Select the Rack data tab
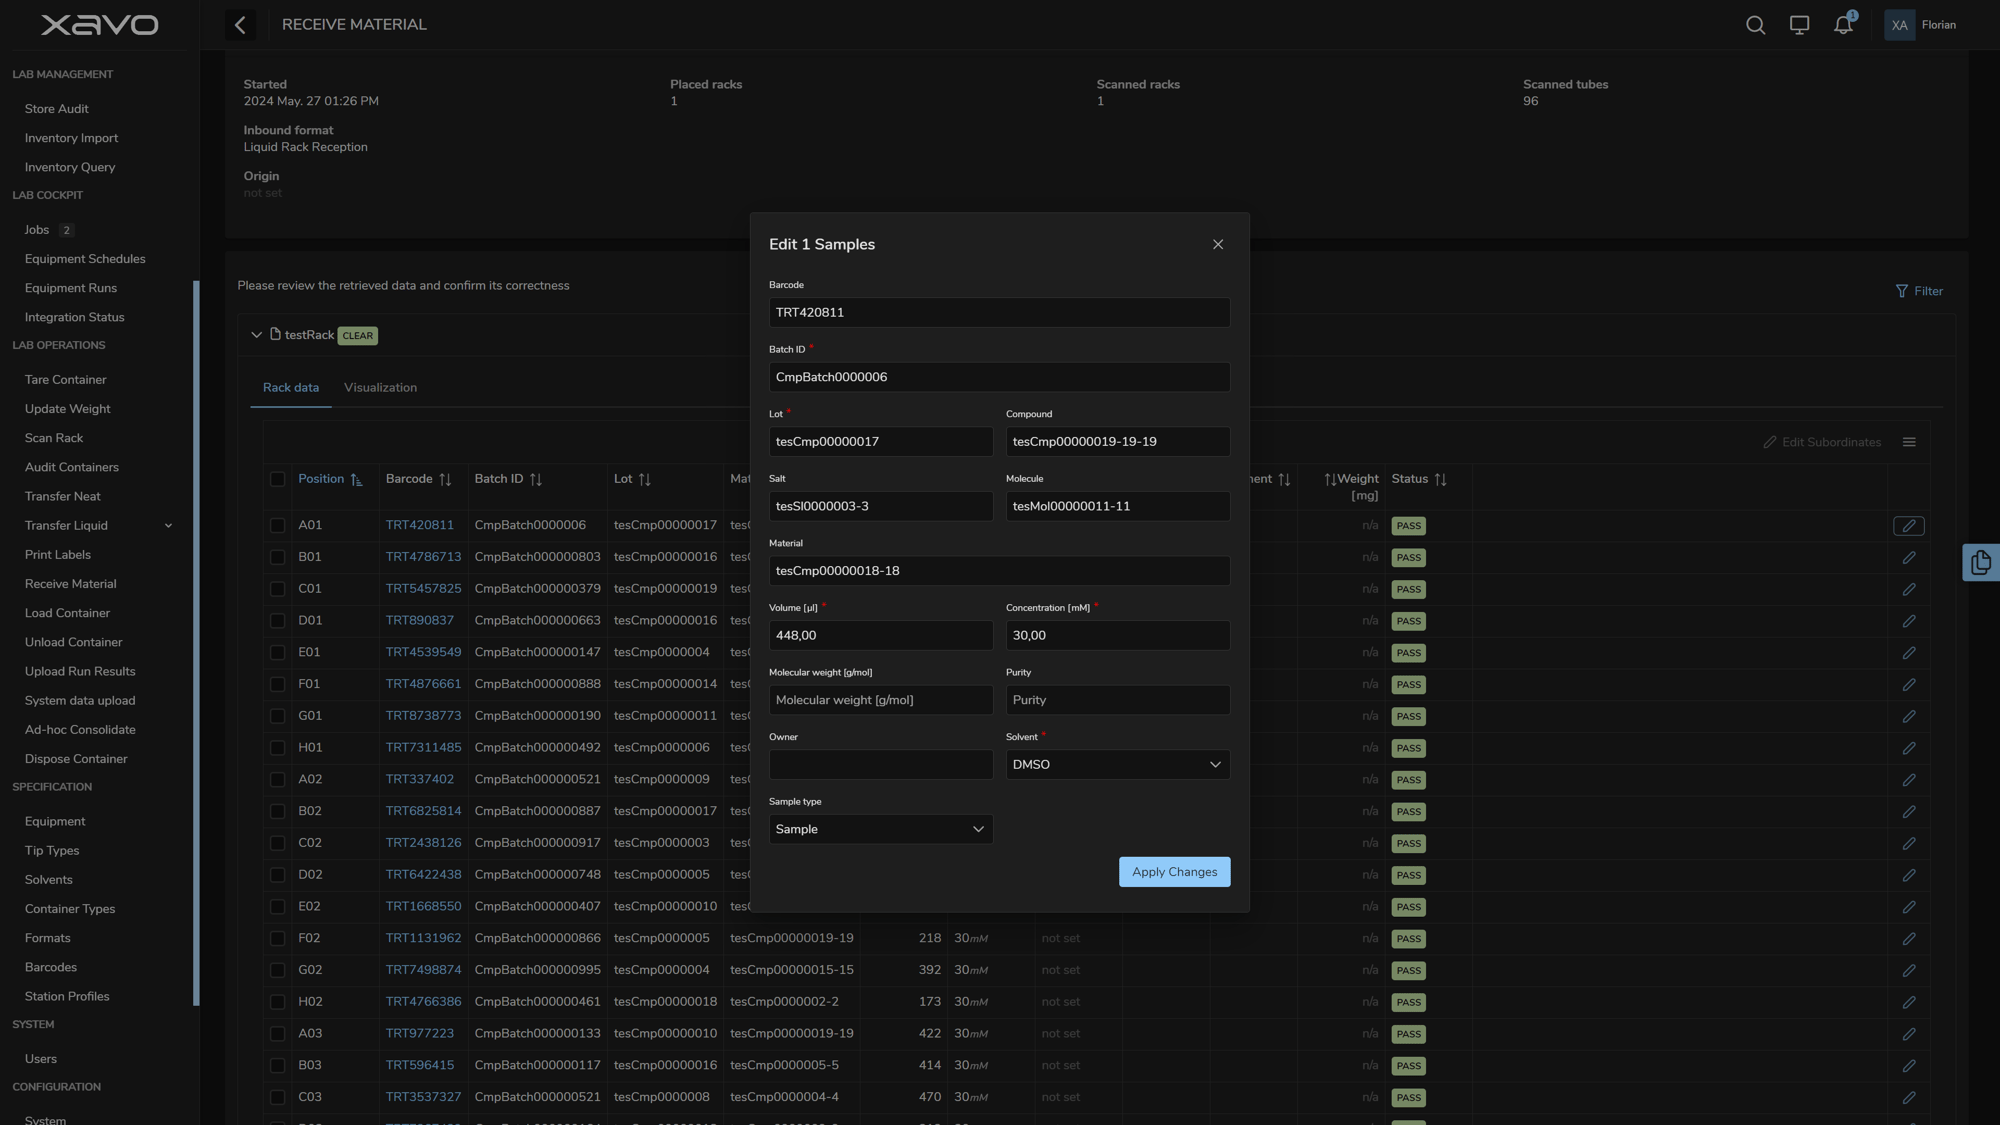 point(291,387)
